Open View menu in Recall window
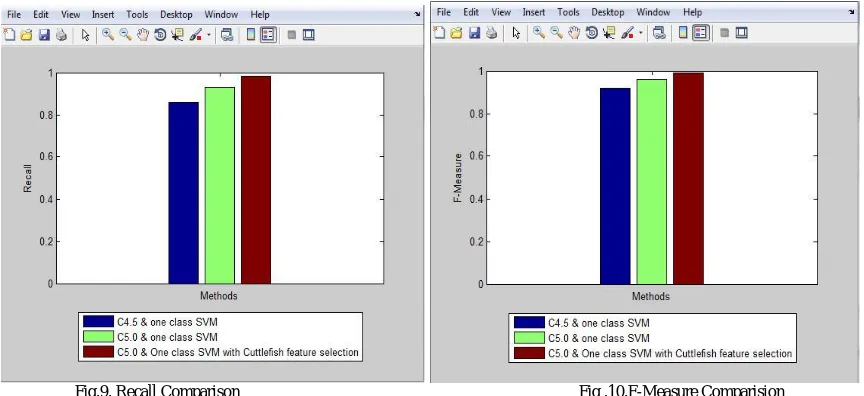Viewport: 864px width, 396px height. [x=70, y=14]
